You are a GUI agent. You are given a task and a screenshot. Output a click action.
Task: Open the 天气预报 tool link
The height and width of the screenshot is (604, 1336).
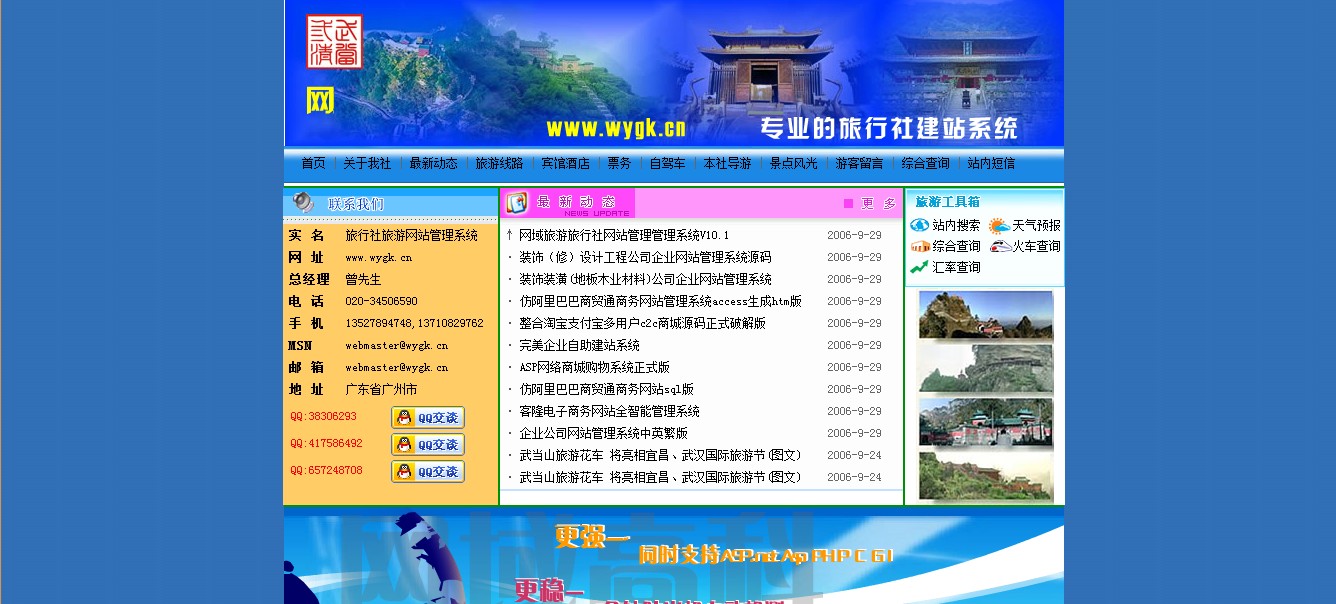1036,226
